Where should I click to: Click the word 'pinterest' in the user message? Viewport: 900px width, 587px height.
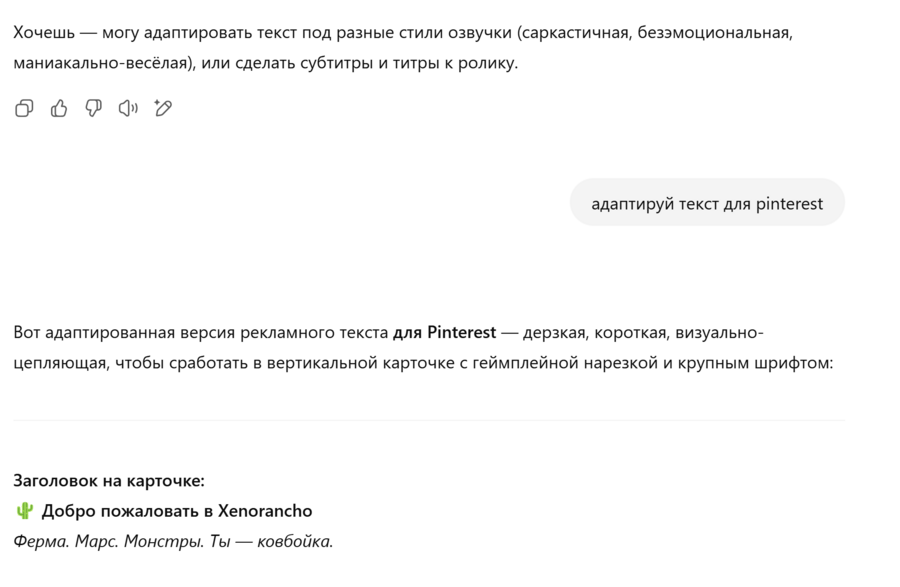789,203
